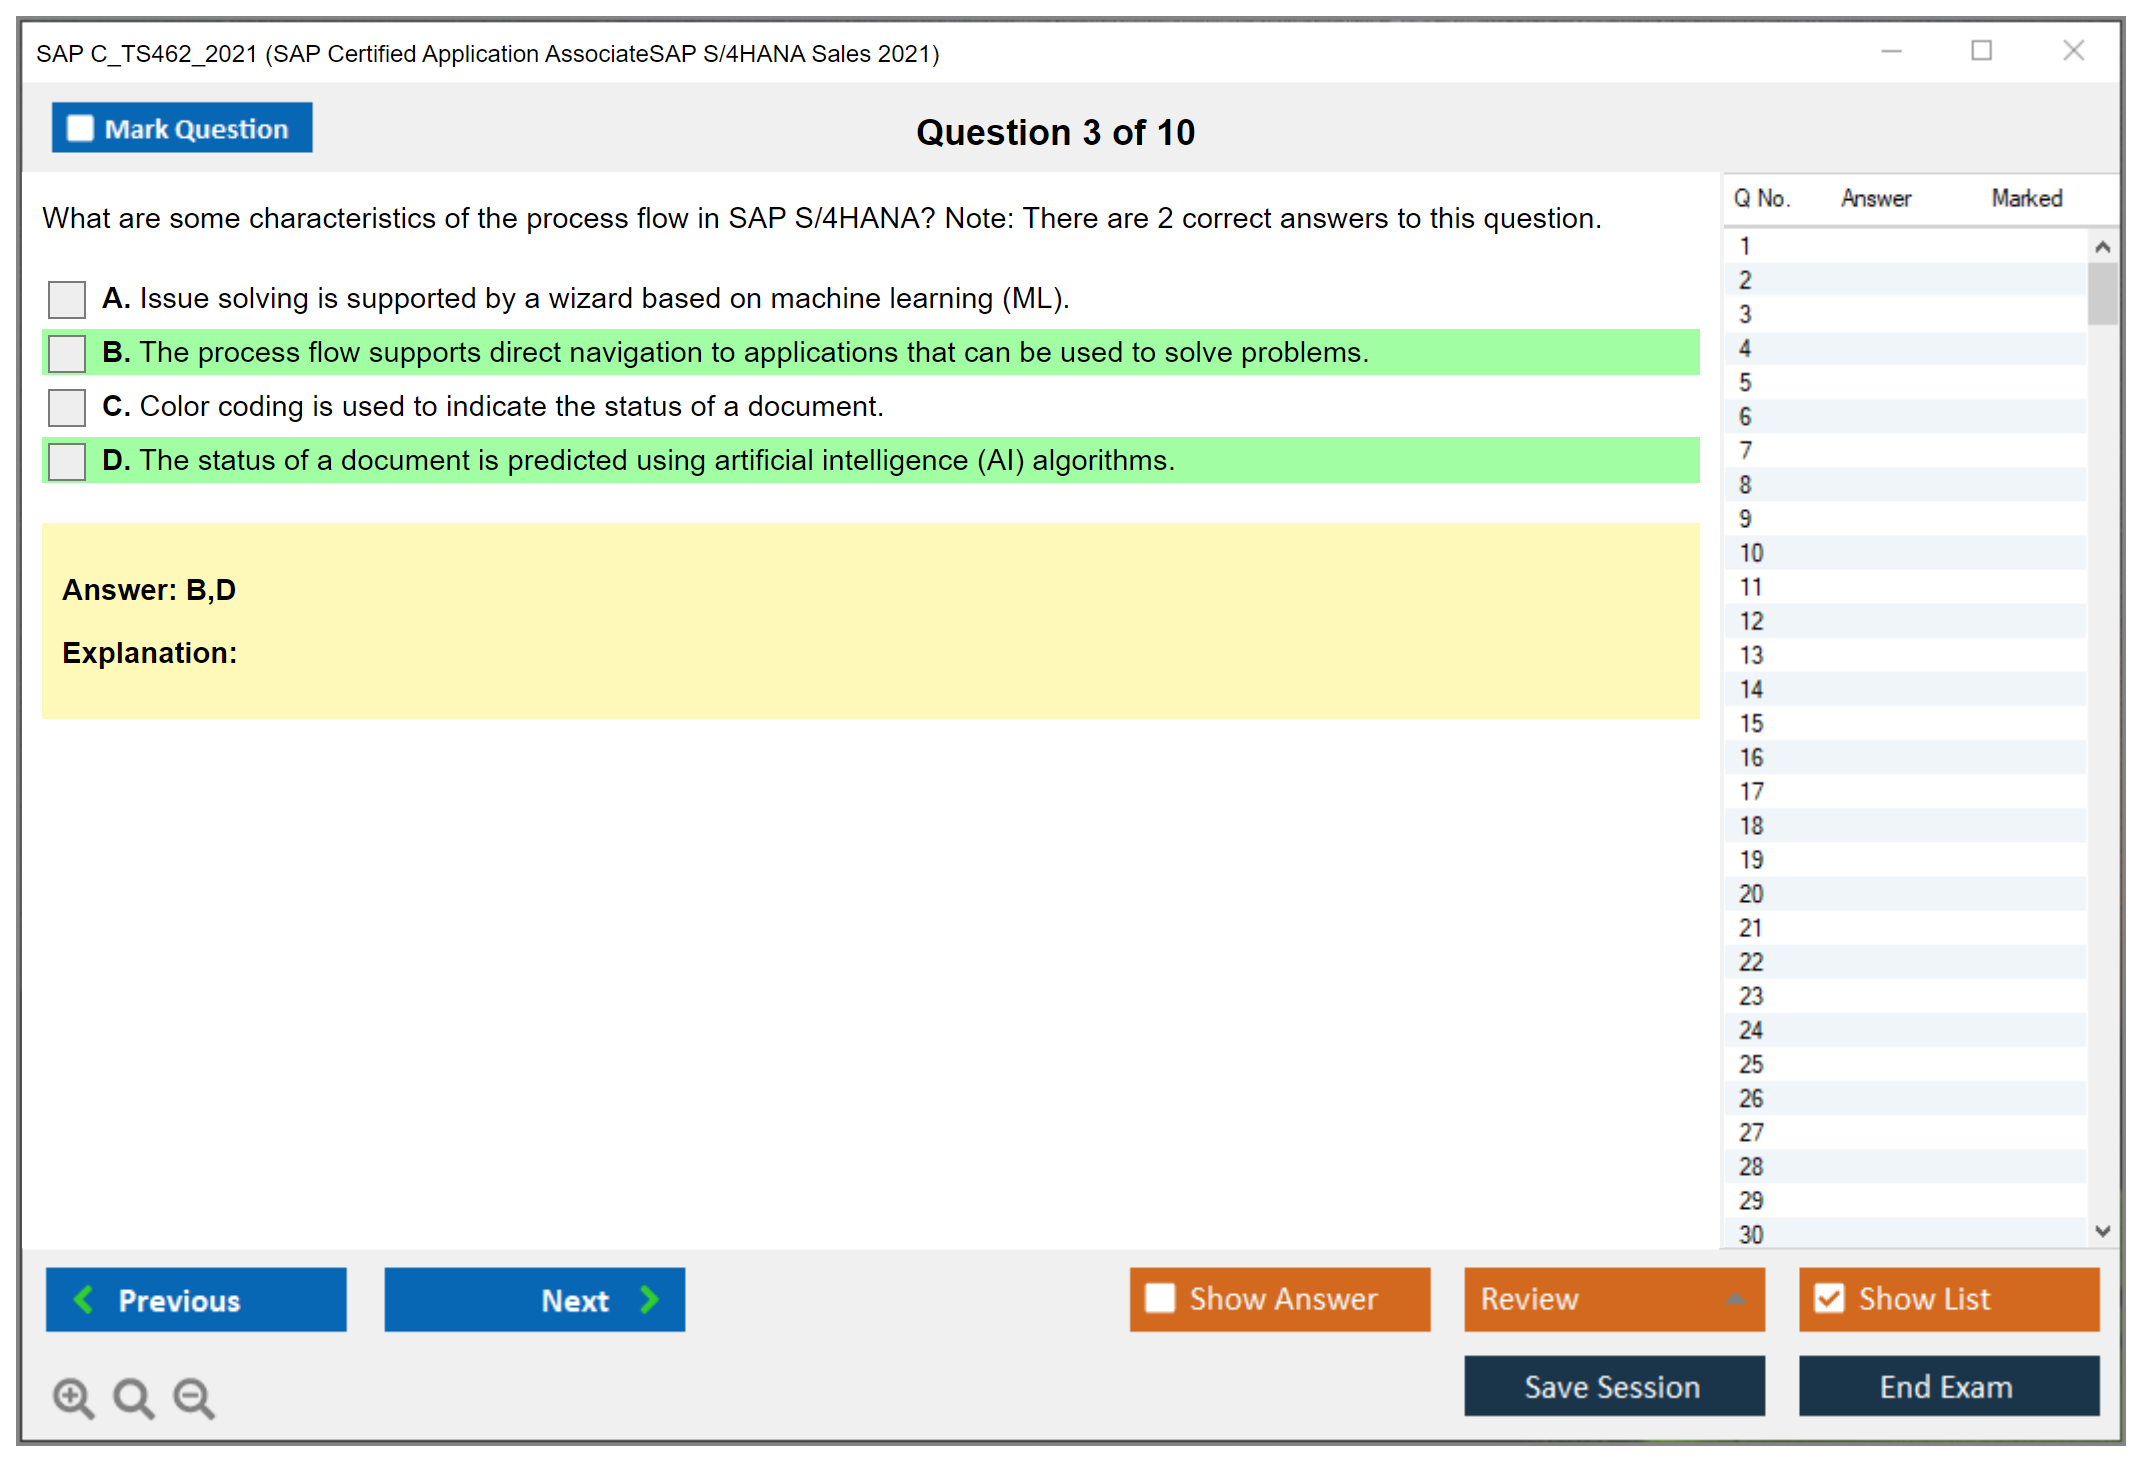Click the End Exam button
This screenshot has width=2150, height=1470.
point(1947,1386)
